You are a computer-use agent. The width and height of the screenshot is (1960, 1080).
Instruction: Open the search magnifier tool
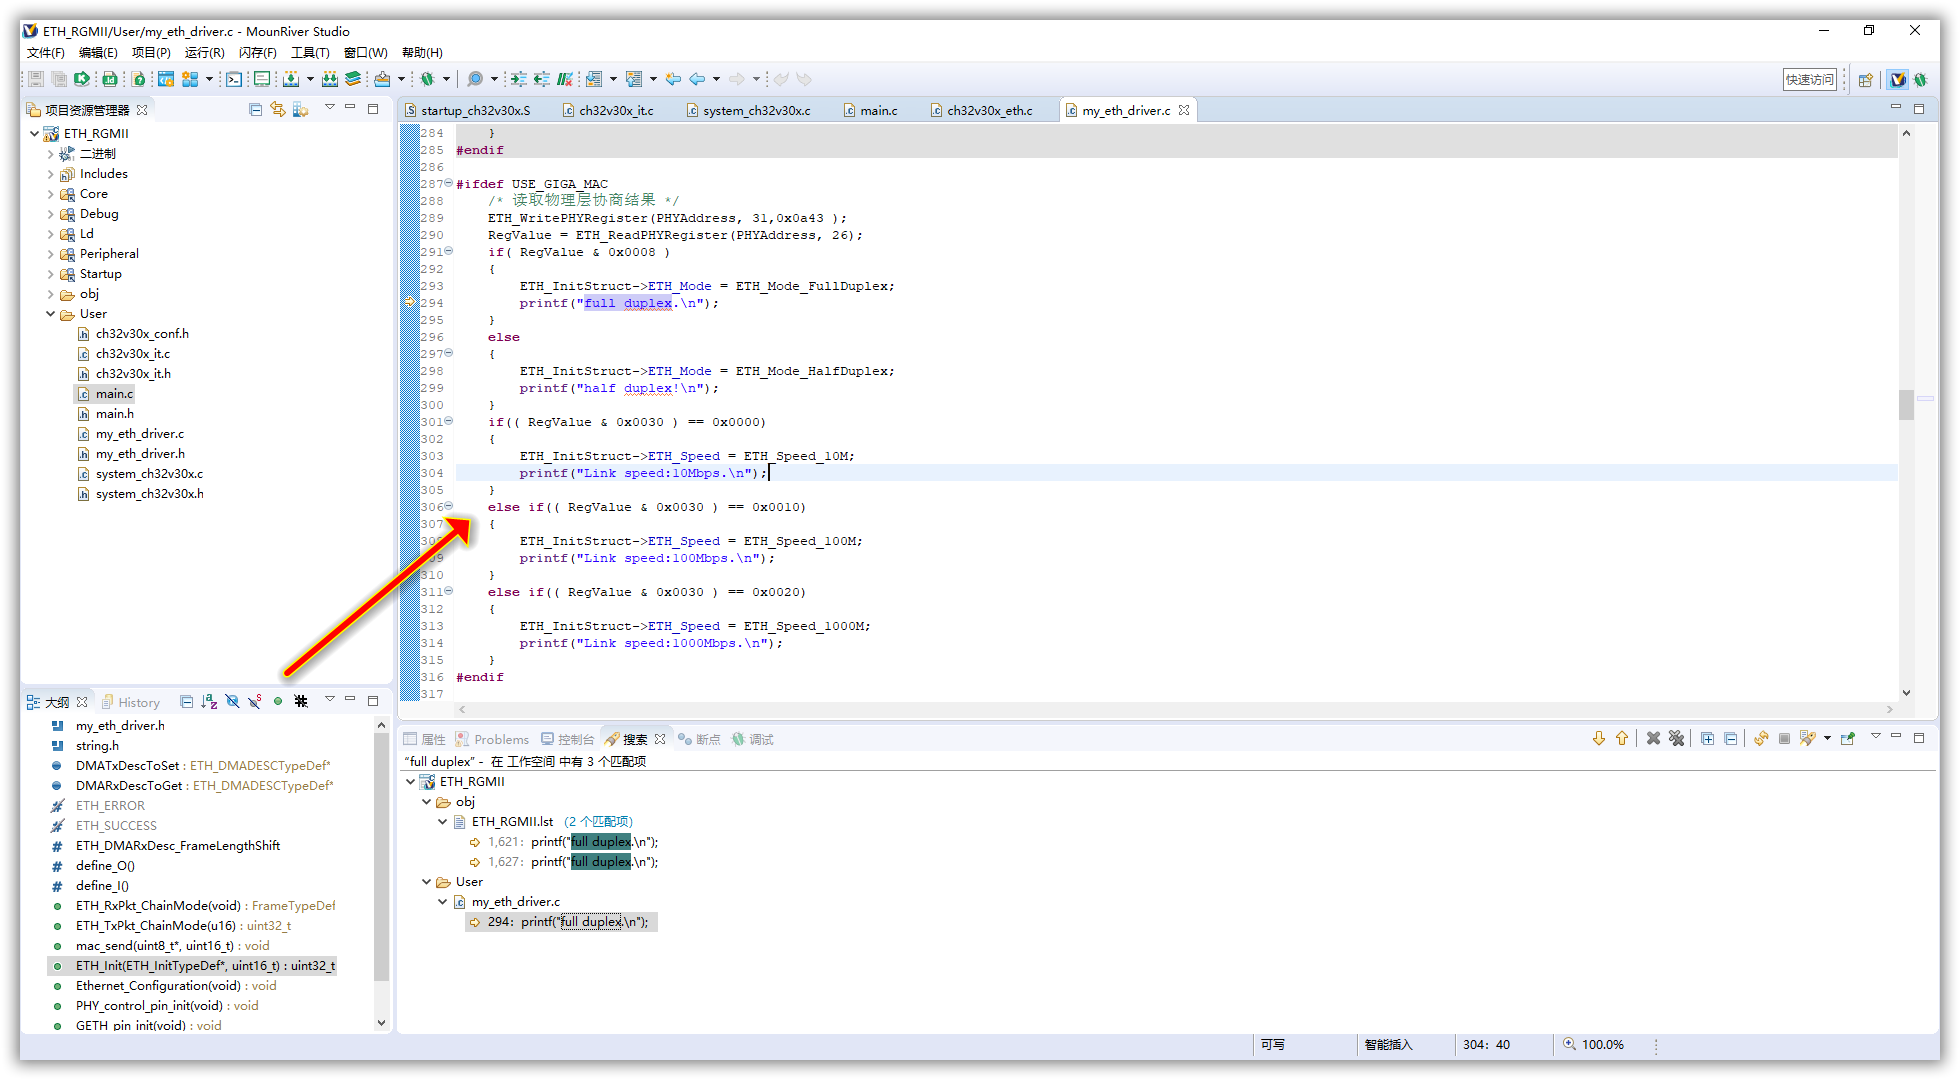(474, 79)
